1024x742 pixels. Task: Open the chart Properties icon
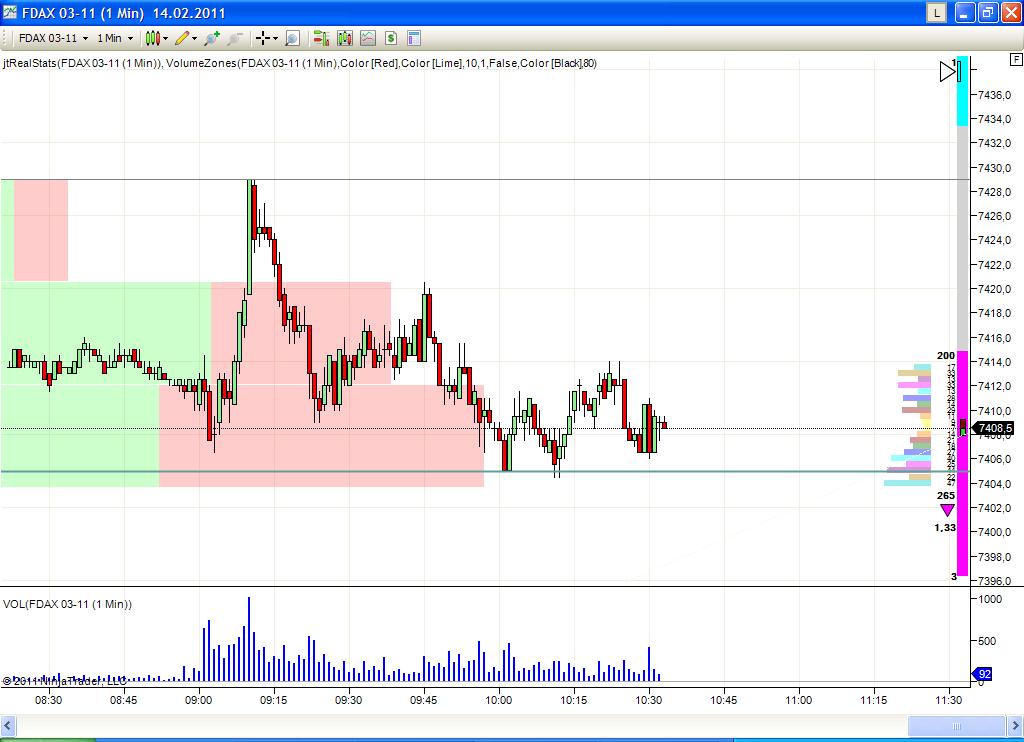413,39
